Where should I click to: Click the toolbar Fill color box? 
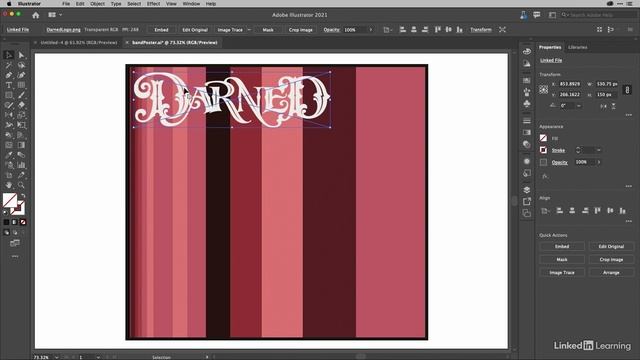click(x=10, y=200)
